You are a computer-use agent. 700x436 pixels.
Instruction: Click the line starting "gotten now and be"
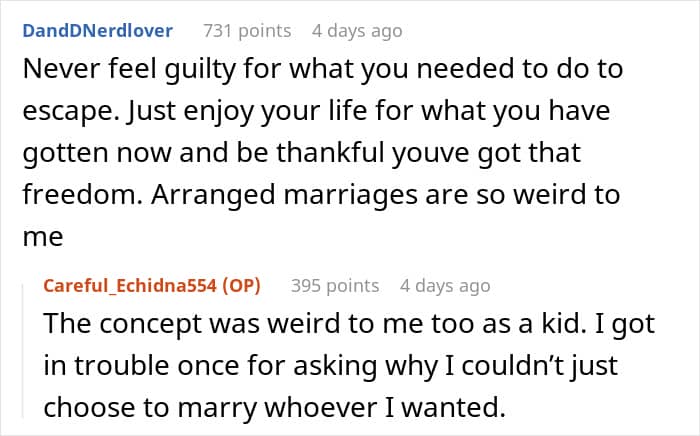(300, 156)
